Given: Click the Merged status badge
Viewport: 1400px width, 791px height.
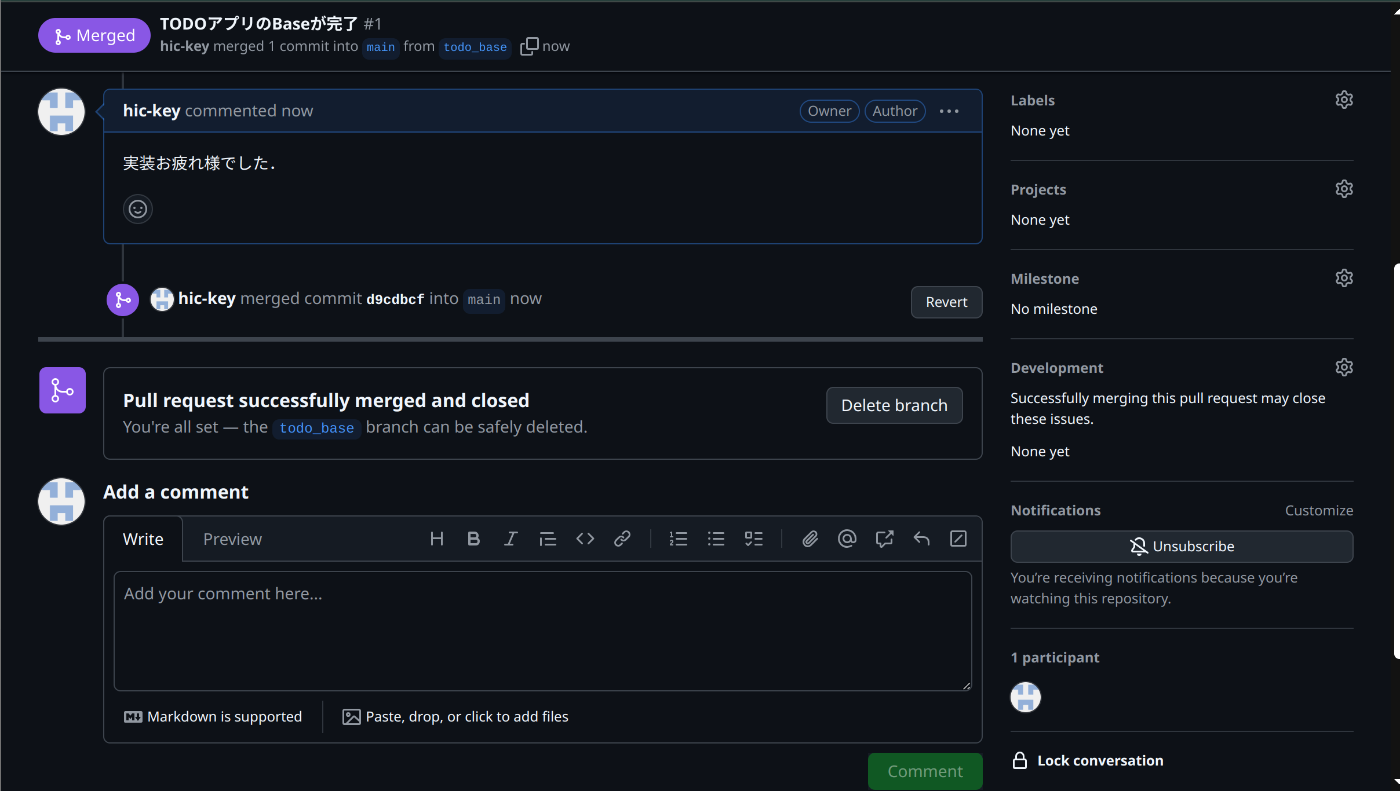Looking at the screenshot, I should pos(94,35).
